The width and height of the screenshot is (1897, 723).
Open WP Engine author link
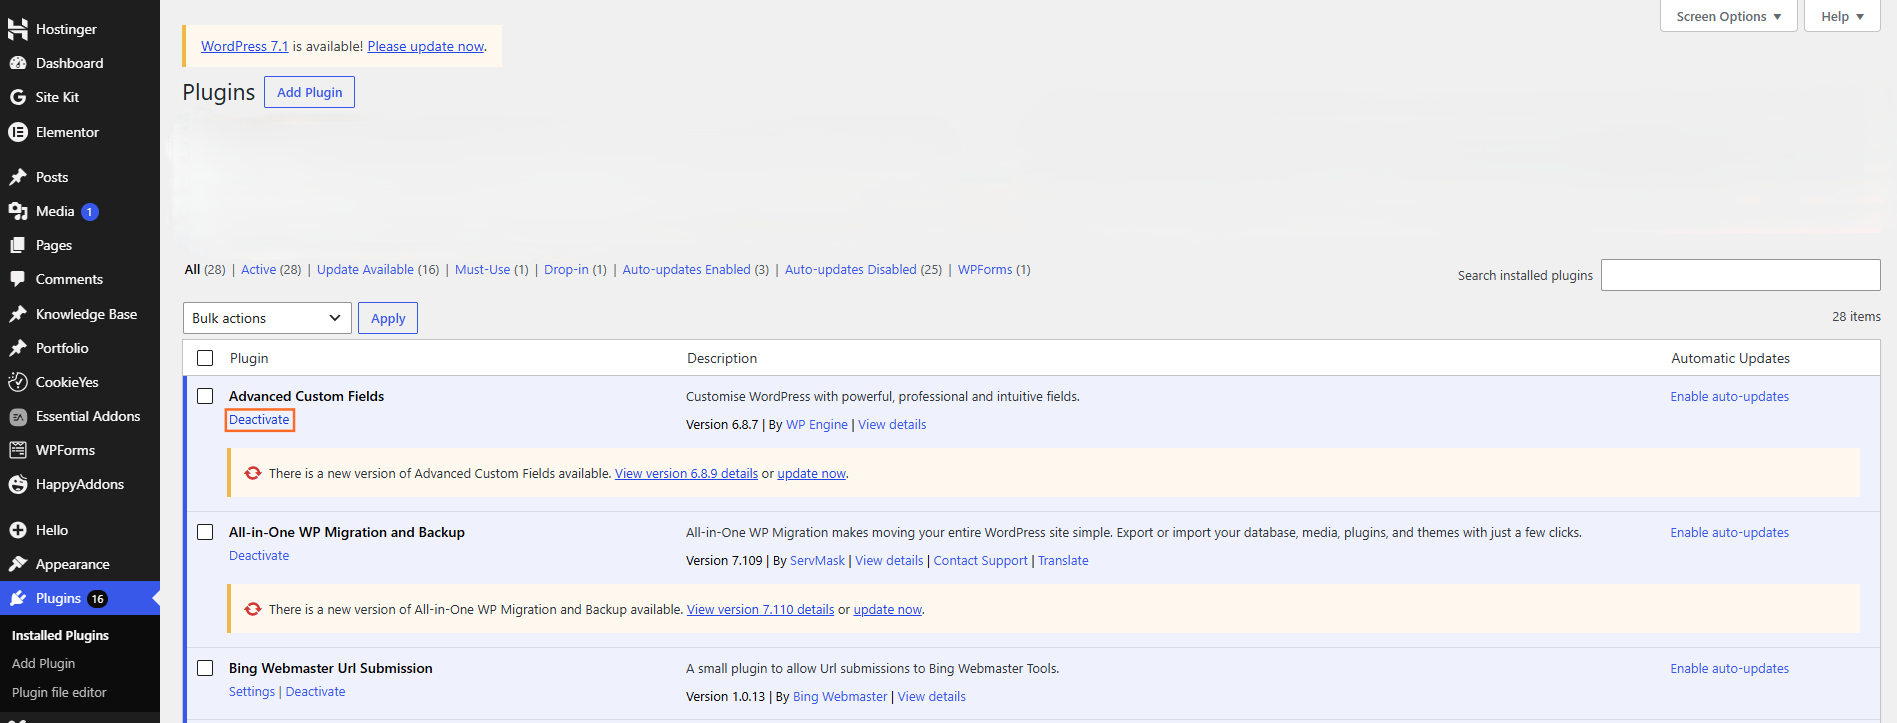tap(817, 425)
